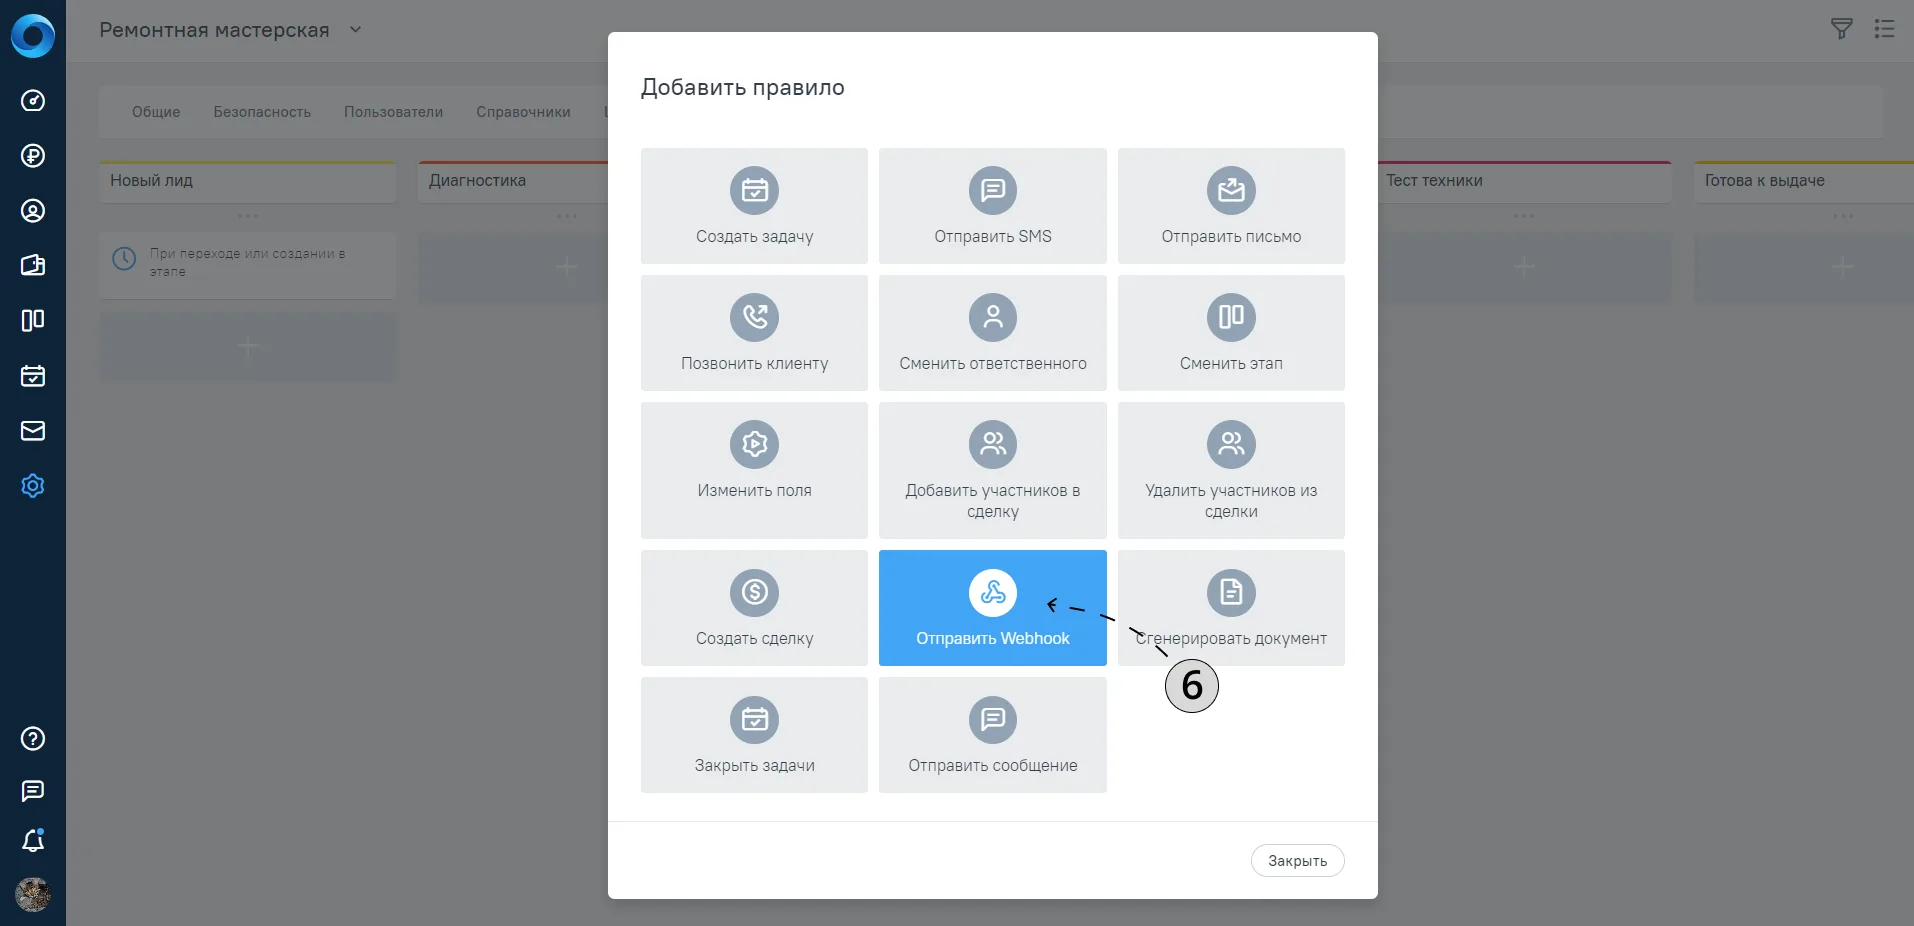The height and width of the screenshot is (926, 1914).
Task: Select Change responsible (Сменить ответственного) tile
Action: pos(992,333)
